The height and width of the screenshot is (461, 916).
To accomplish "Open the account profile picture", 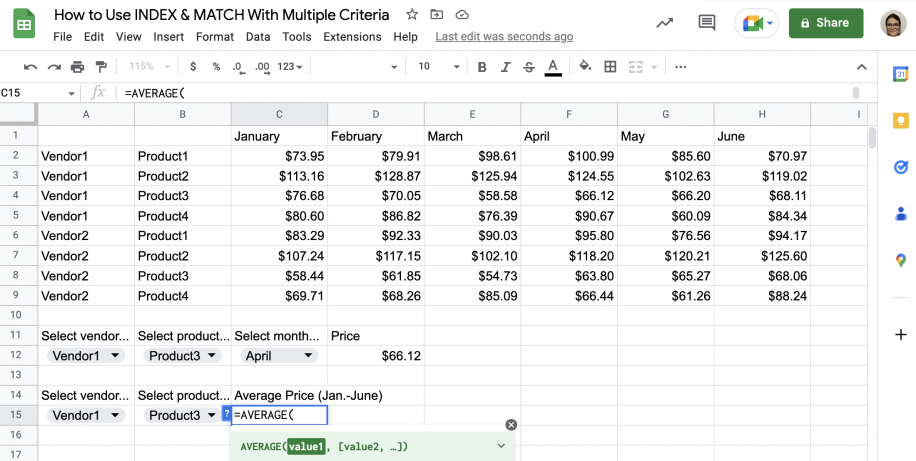I will point(893,23).
